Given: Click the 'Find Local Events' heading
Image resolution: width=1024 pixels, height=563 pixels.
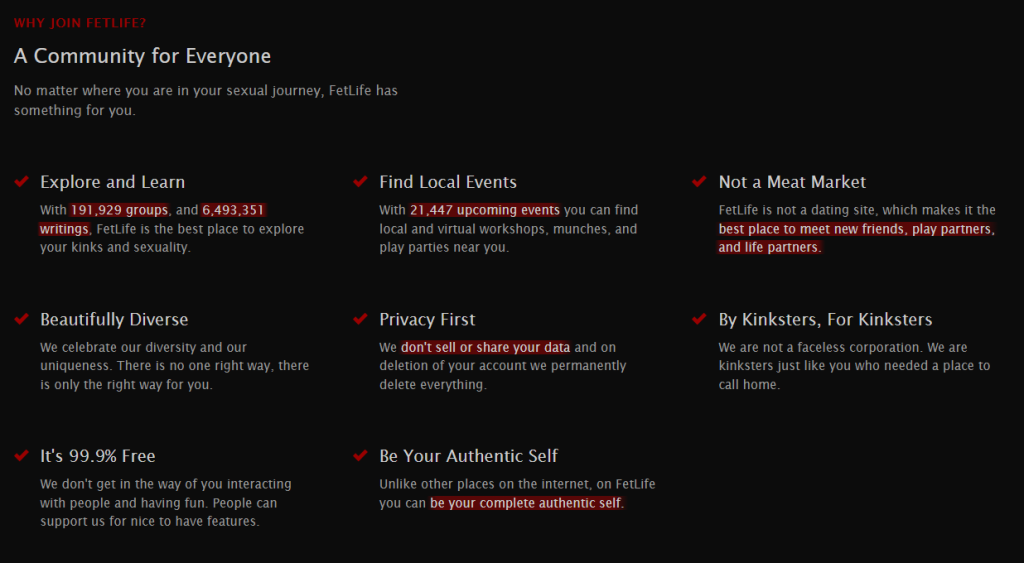Looking at the screenshot, I should 448,182.
